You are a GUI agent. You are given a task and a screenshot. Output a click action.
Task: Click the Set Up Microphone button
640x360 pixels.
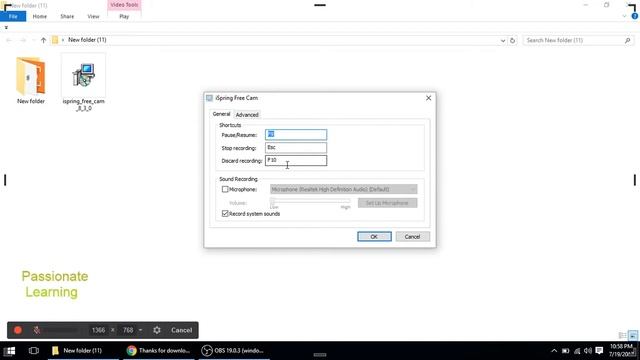[x=387, y=203]
